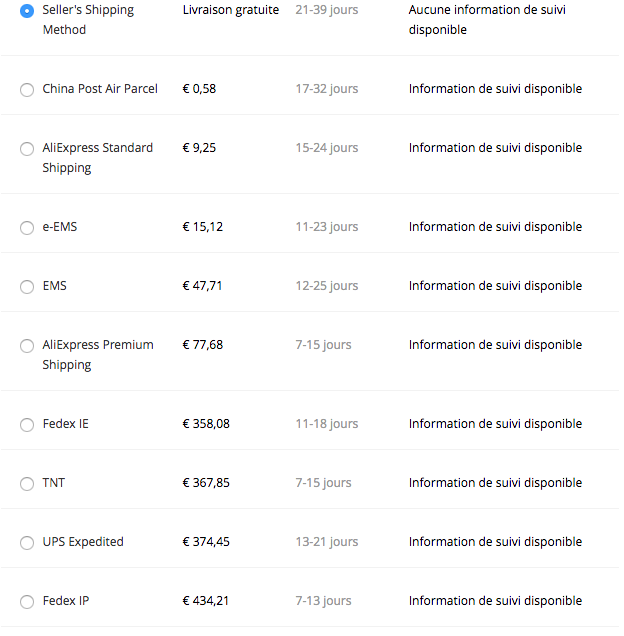The image size is (624, 636).
Task: Click the € 0,58 price
Action: (199, 89)
